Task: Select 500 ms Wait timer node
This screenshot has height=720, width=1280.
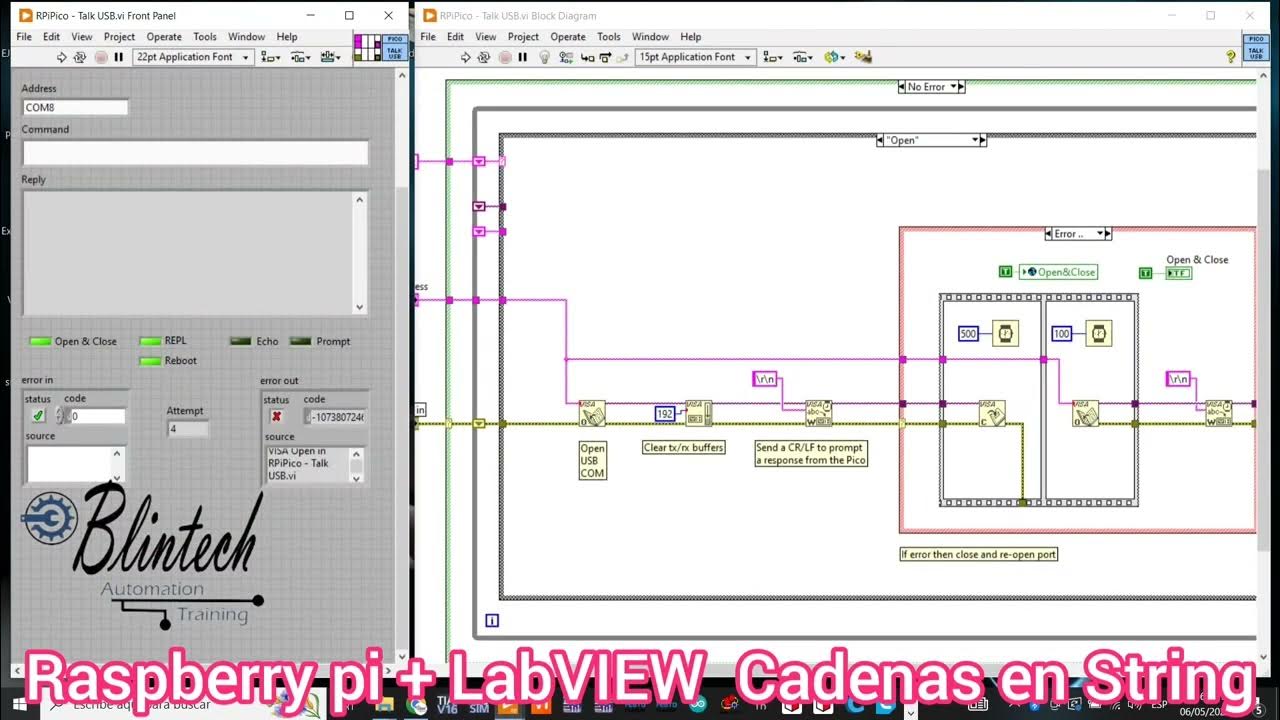Action: tap(1005, 334)
